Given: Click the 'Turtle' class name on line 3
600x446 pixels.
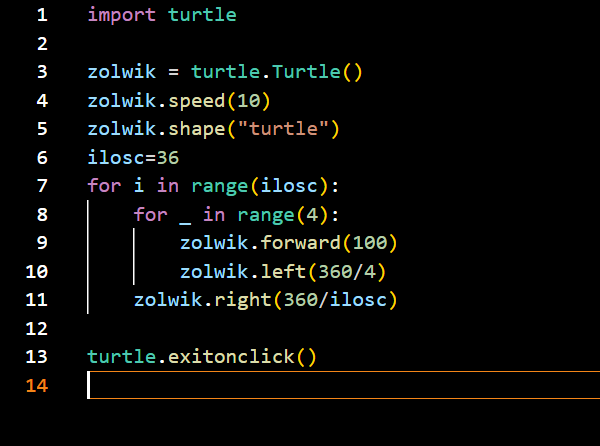Looking at the screenshot, I should pyautogui.click(x=307, y=72).
